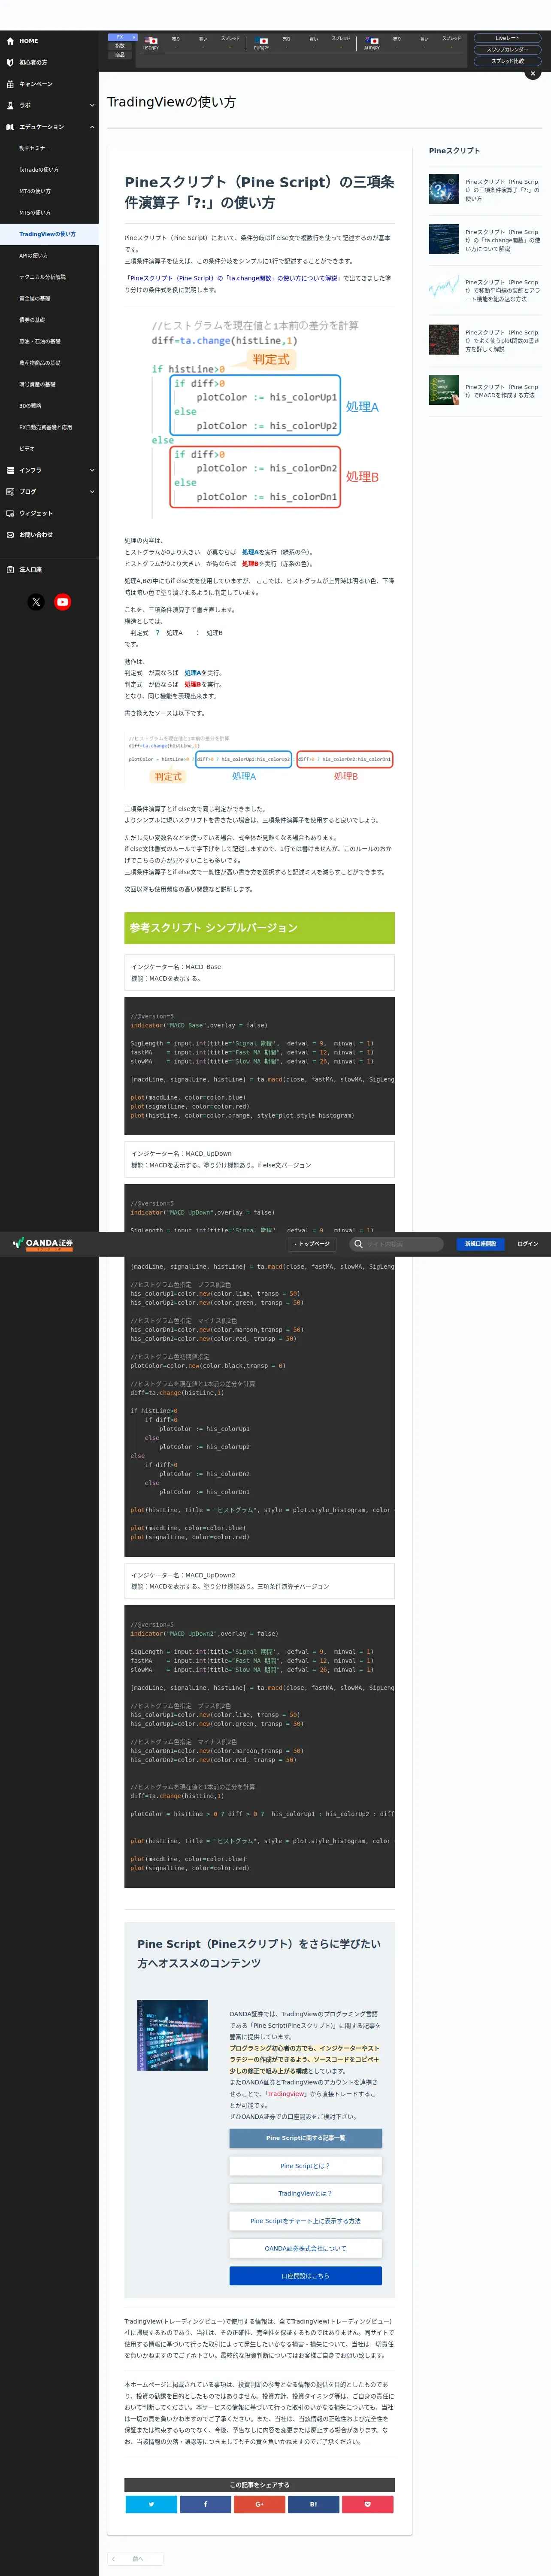Open related article on ta.change関数 thumbnail

point(444,239)
